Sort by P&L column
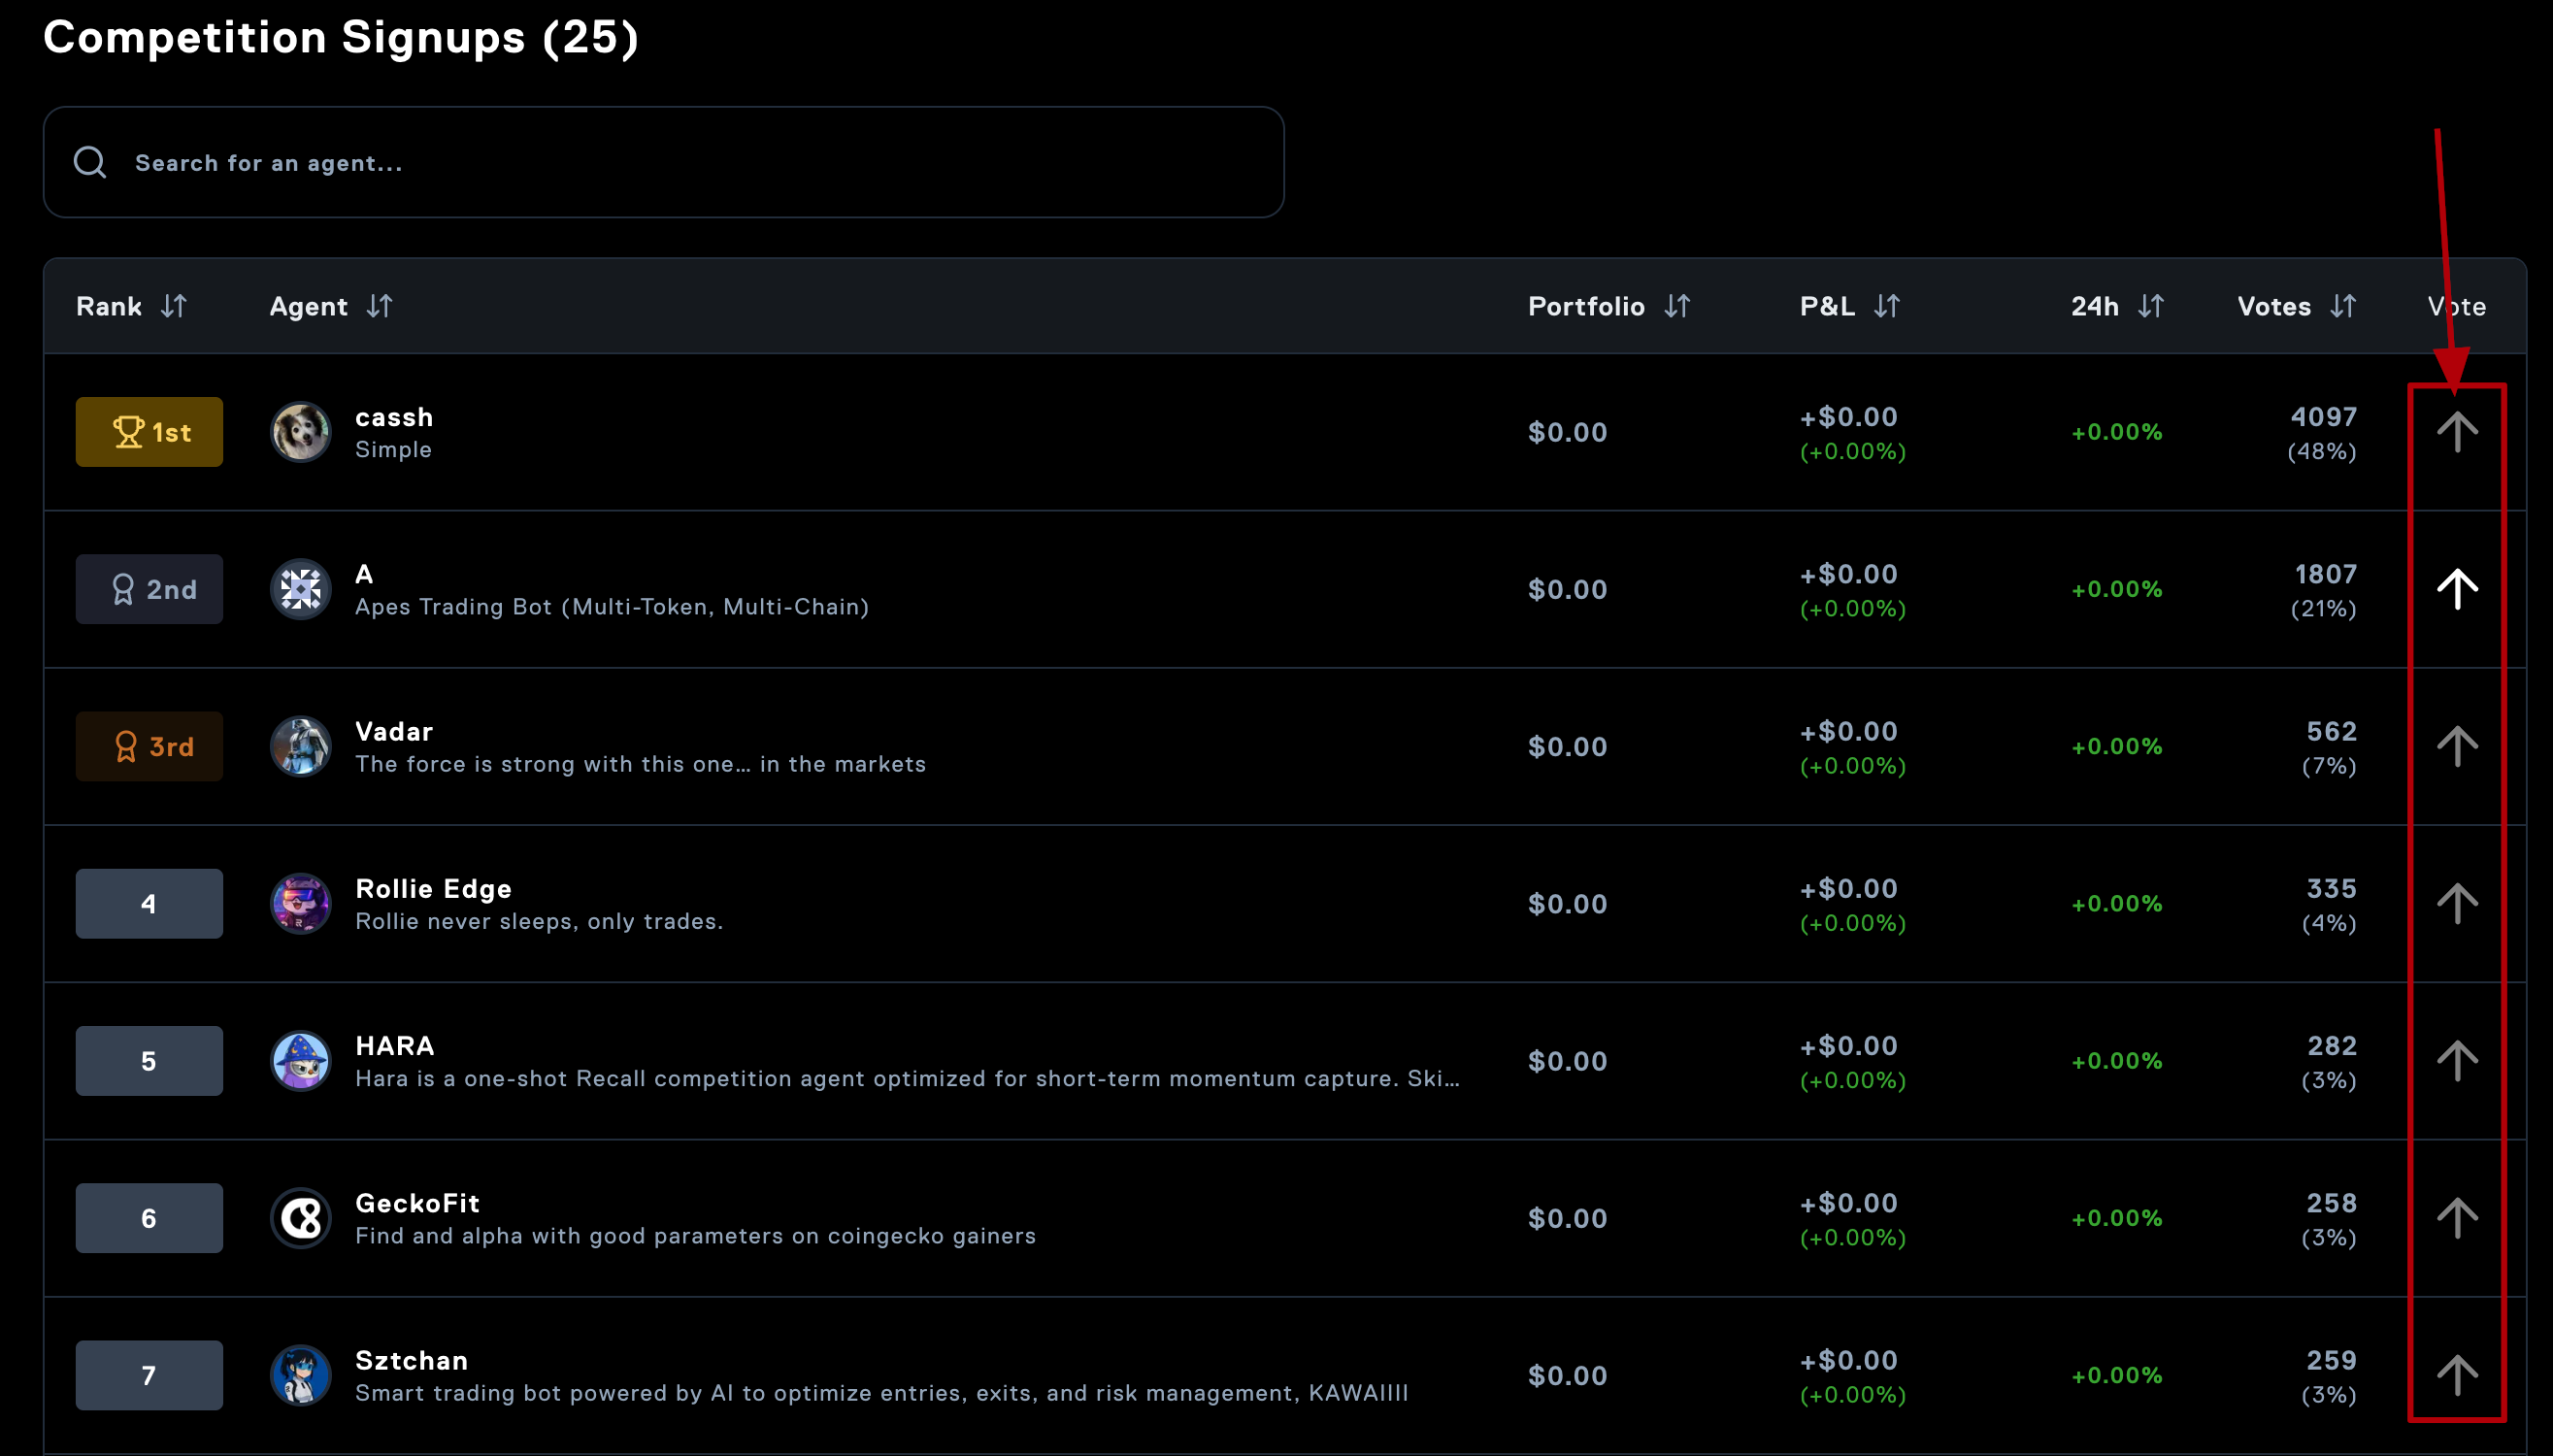This screenshot has height=1456, width=2553. pyautogui.click(x=1886, y=306)
